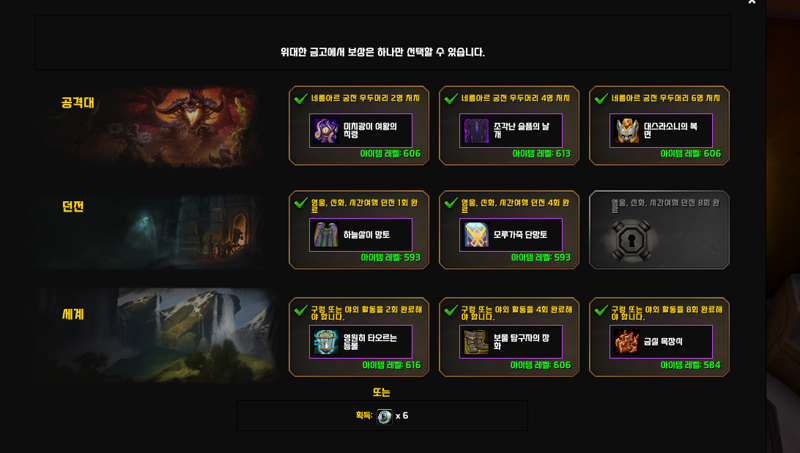
Task: Select the 하늘살이 망토 cloak icon
Action: (x=326, y=235)
